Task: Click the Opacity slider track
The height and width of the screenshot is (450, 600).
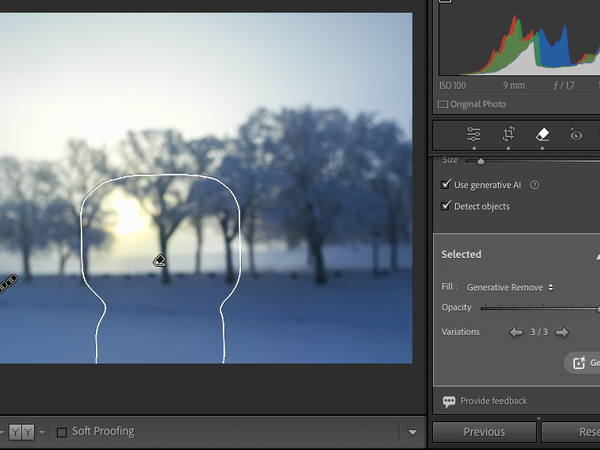Action: (540, 308)
